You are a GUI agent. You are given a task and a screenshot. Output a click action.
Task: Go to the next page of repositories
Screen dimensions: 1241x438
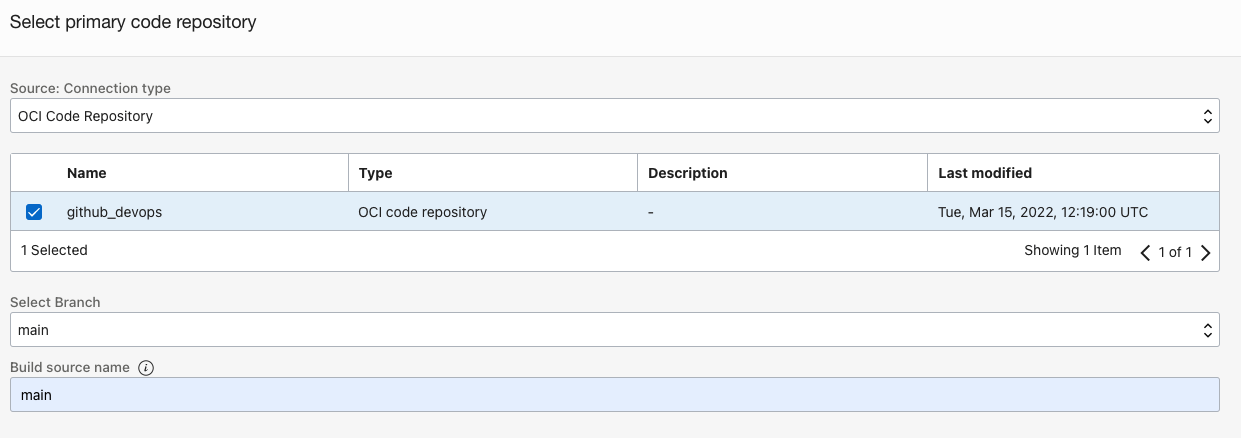click(x=1205, y=253)
